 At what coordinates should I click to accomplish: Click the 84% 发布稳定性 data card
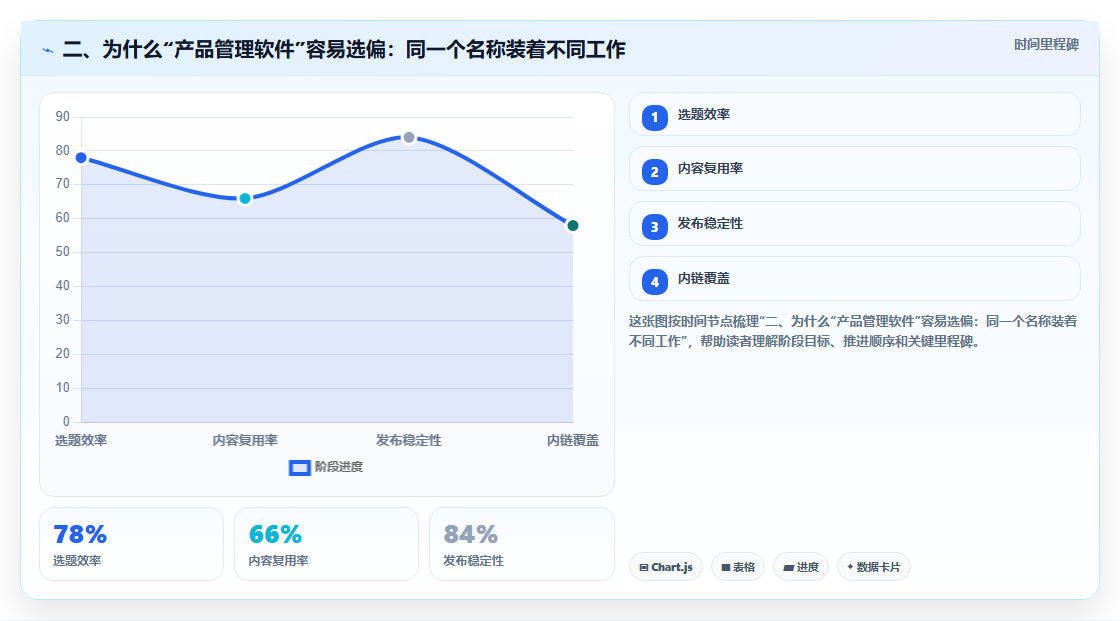click(x=521, y=544)
